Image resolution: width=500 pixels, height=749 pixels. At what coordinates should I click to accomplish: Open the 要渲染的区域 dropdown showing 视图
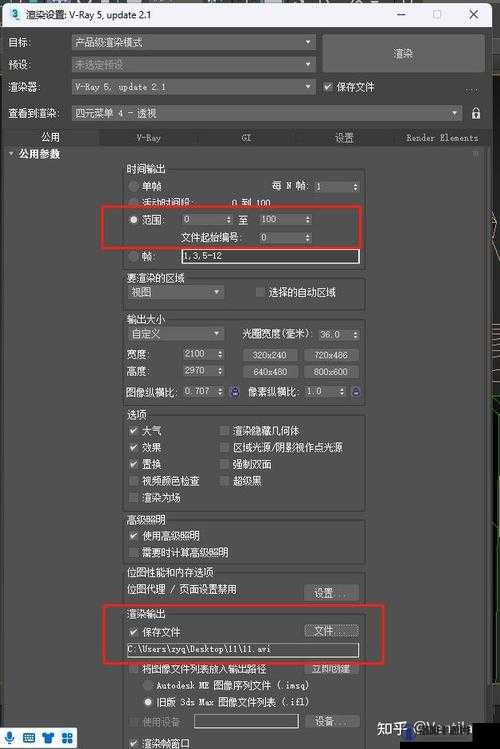point(175,292)
